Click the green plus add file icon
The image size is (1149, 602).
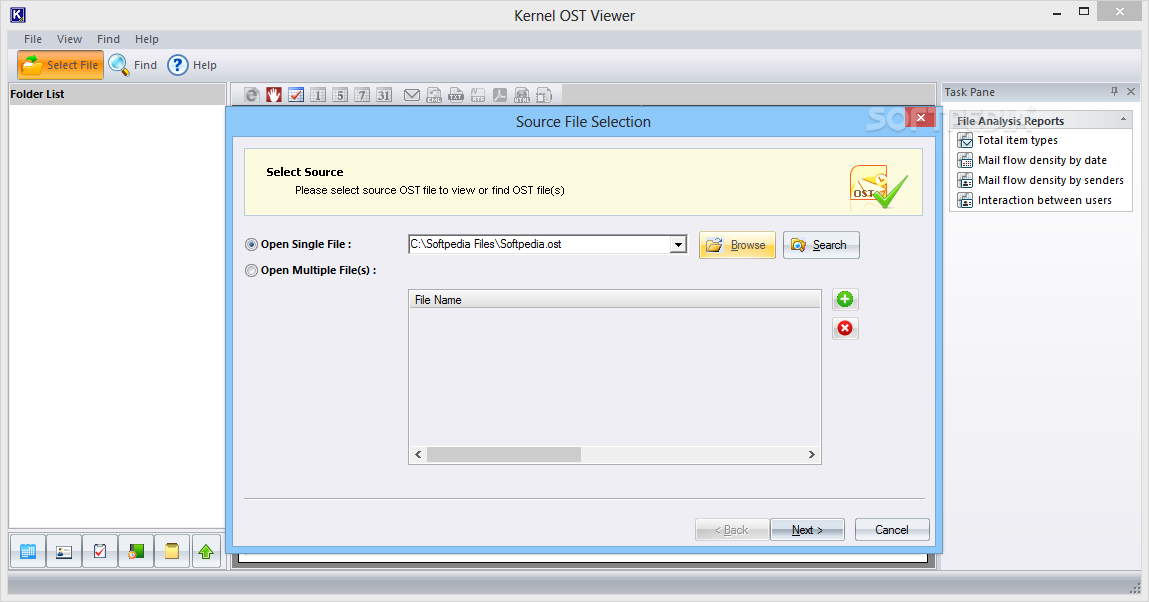pos(845,299)
